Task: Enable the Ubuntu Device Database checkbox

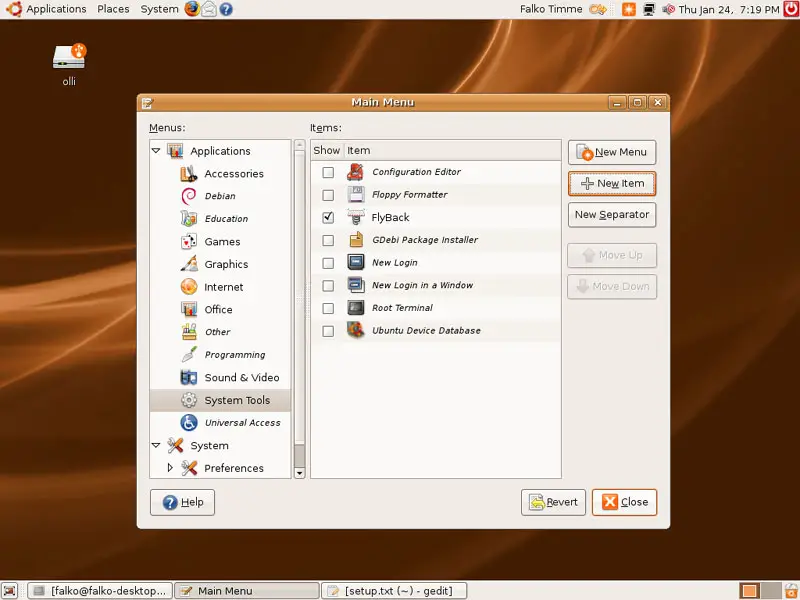Action: coord(328,331)
